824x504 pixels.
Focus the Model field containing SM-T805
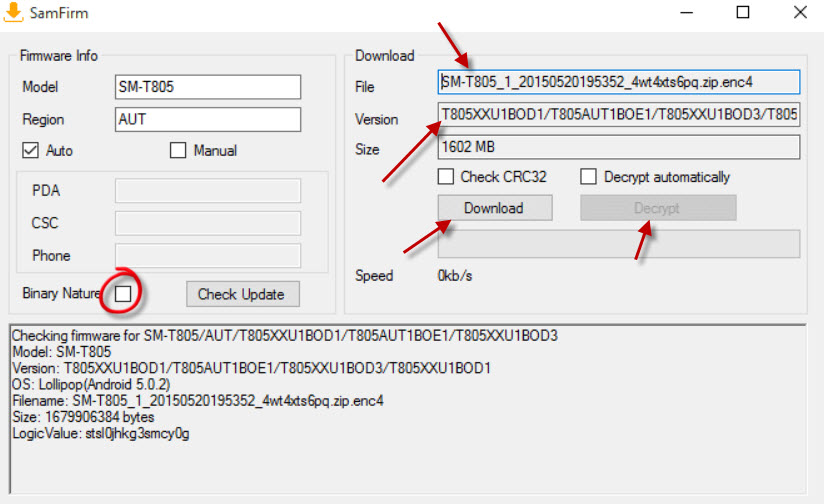pos(208,87)
